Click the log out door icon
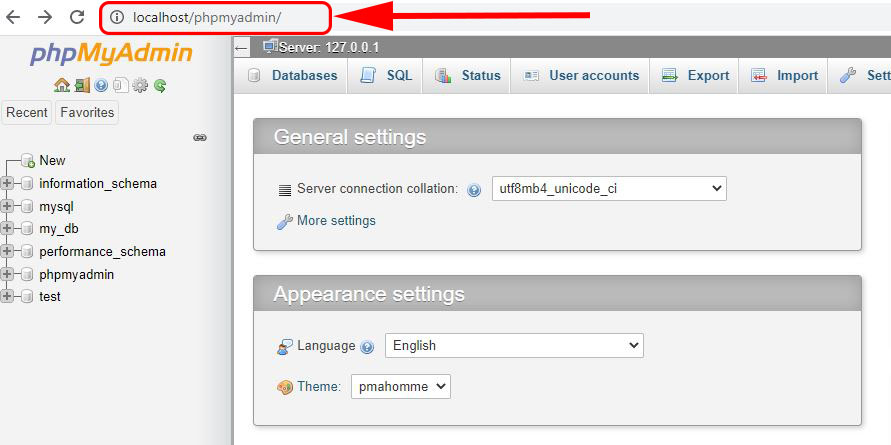The width and height of the screenshot is (891, 445). (82, 86)
